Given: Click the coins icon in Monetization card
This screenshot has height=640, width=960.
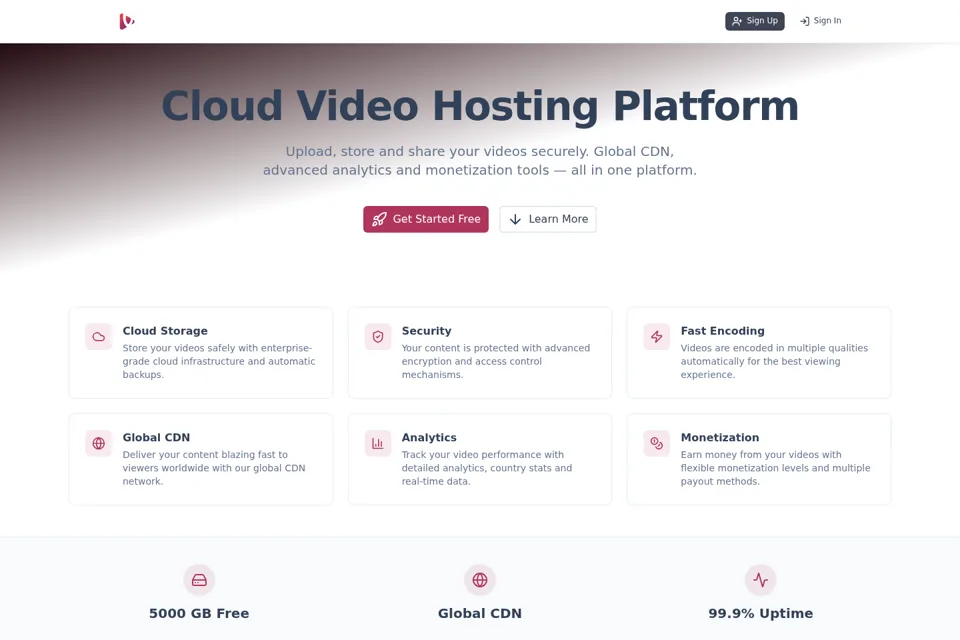Looking at the screenshot, I should (x=656, y=443).
